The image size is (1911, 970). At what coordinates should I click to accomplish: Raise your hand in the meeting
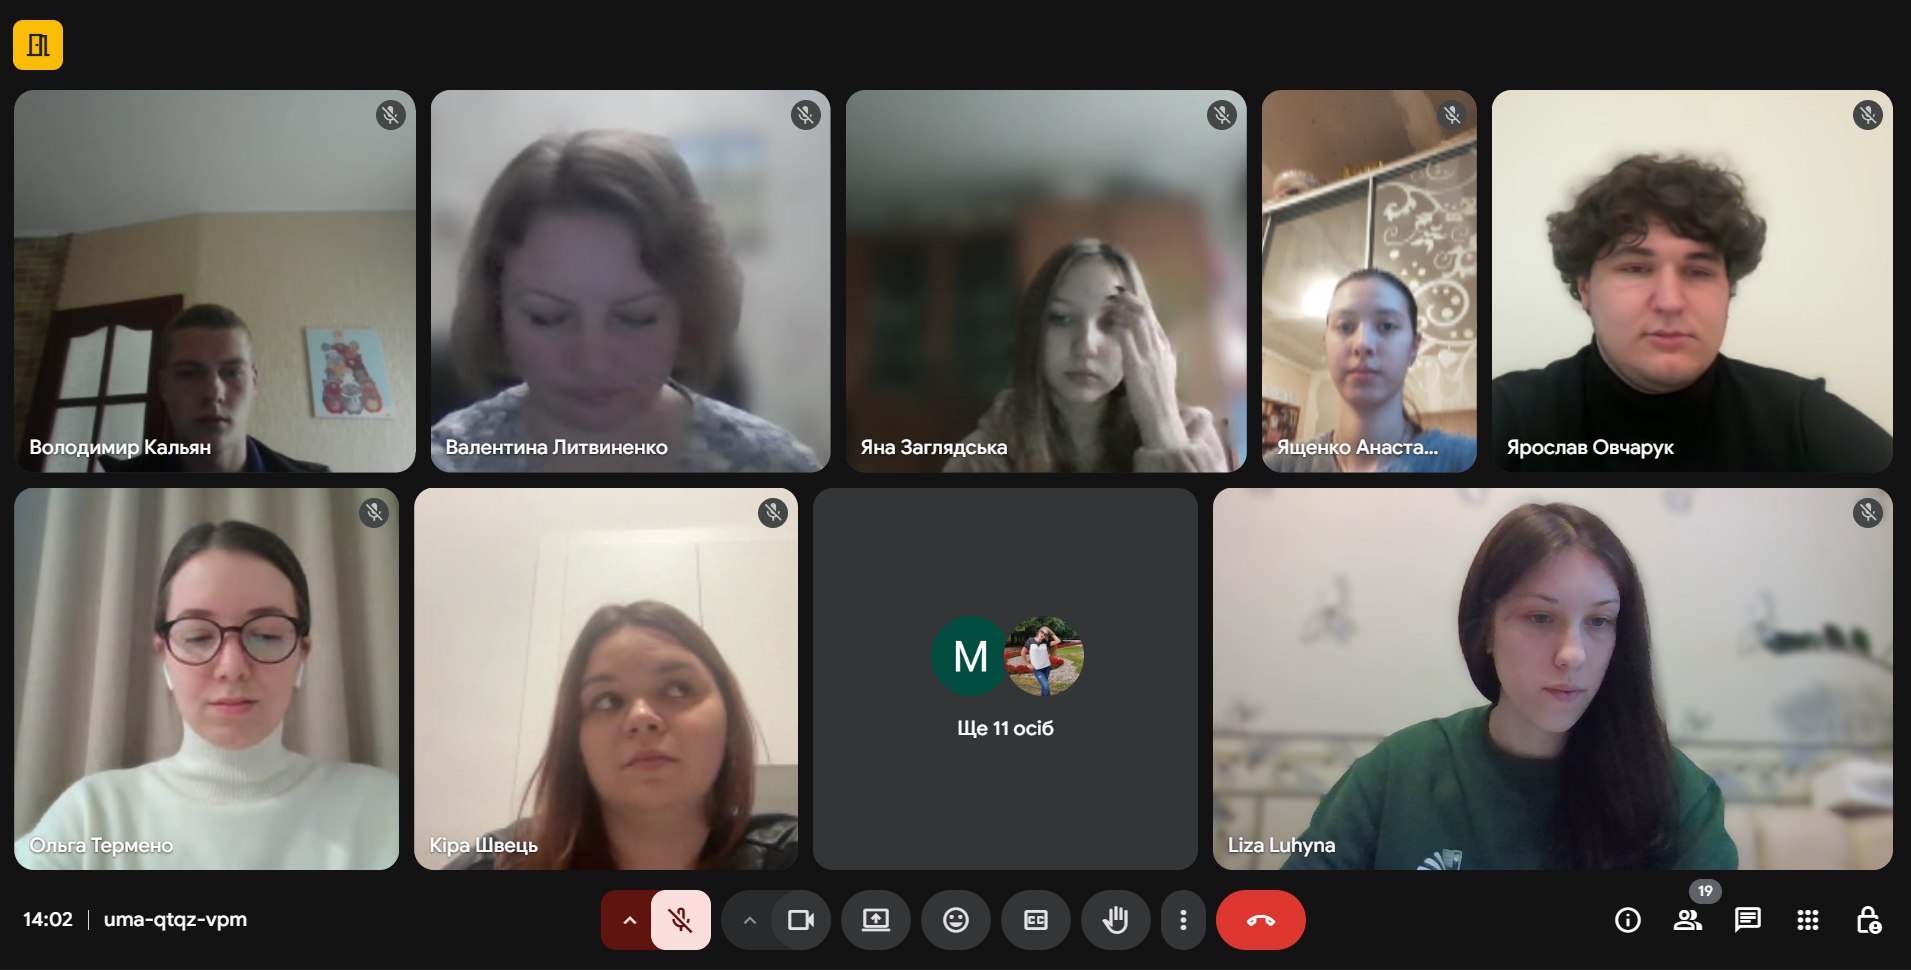pos(1116,920)
